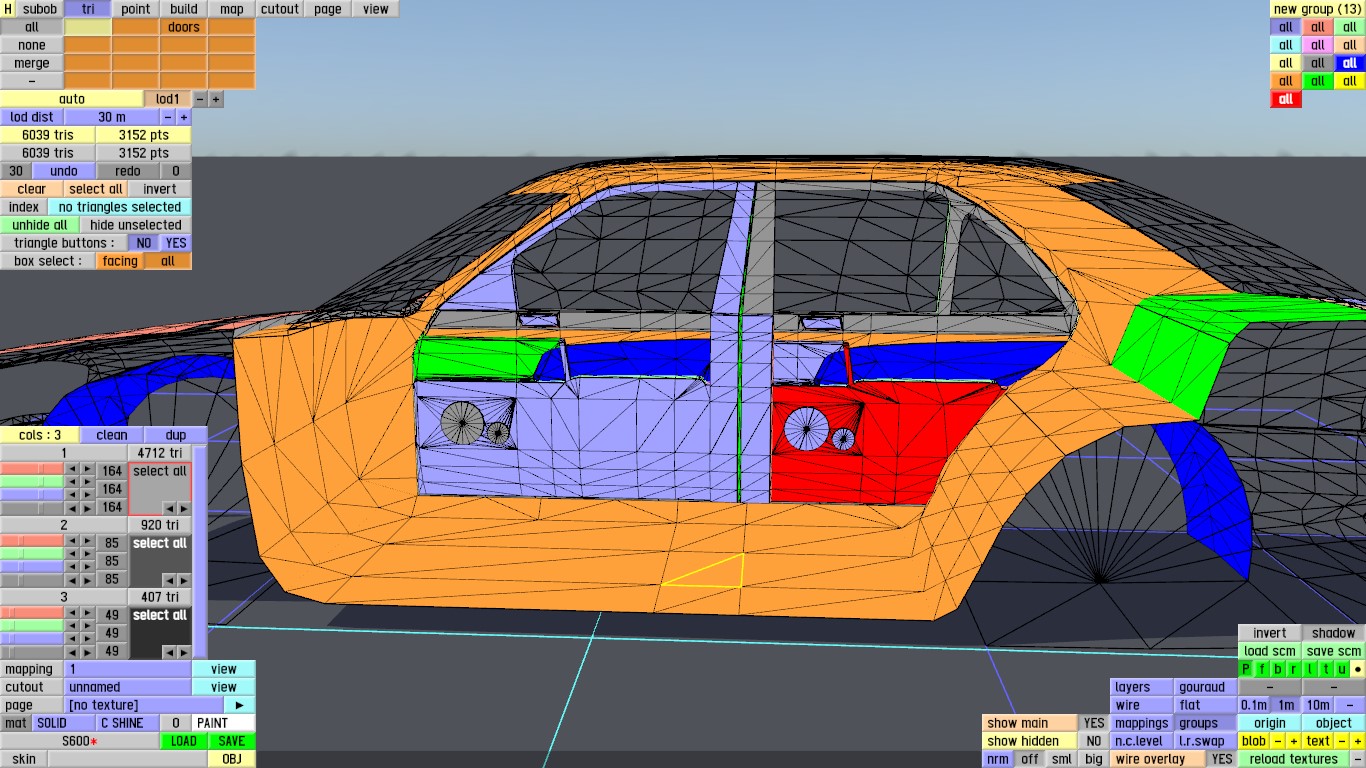Open the mapping selector showing 1
1366x768 pixels.
[x=128, y=669]
